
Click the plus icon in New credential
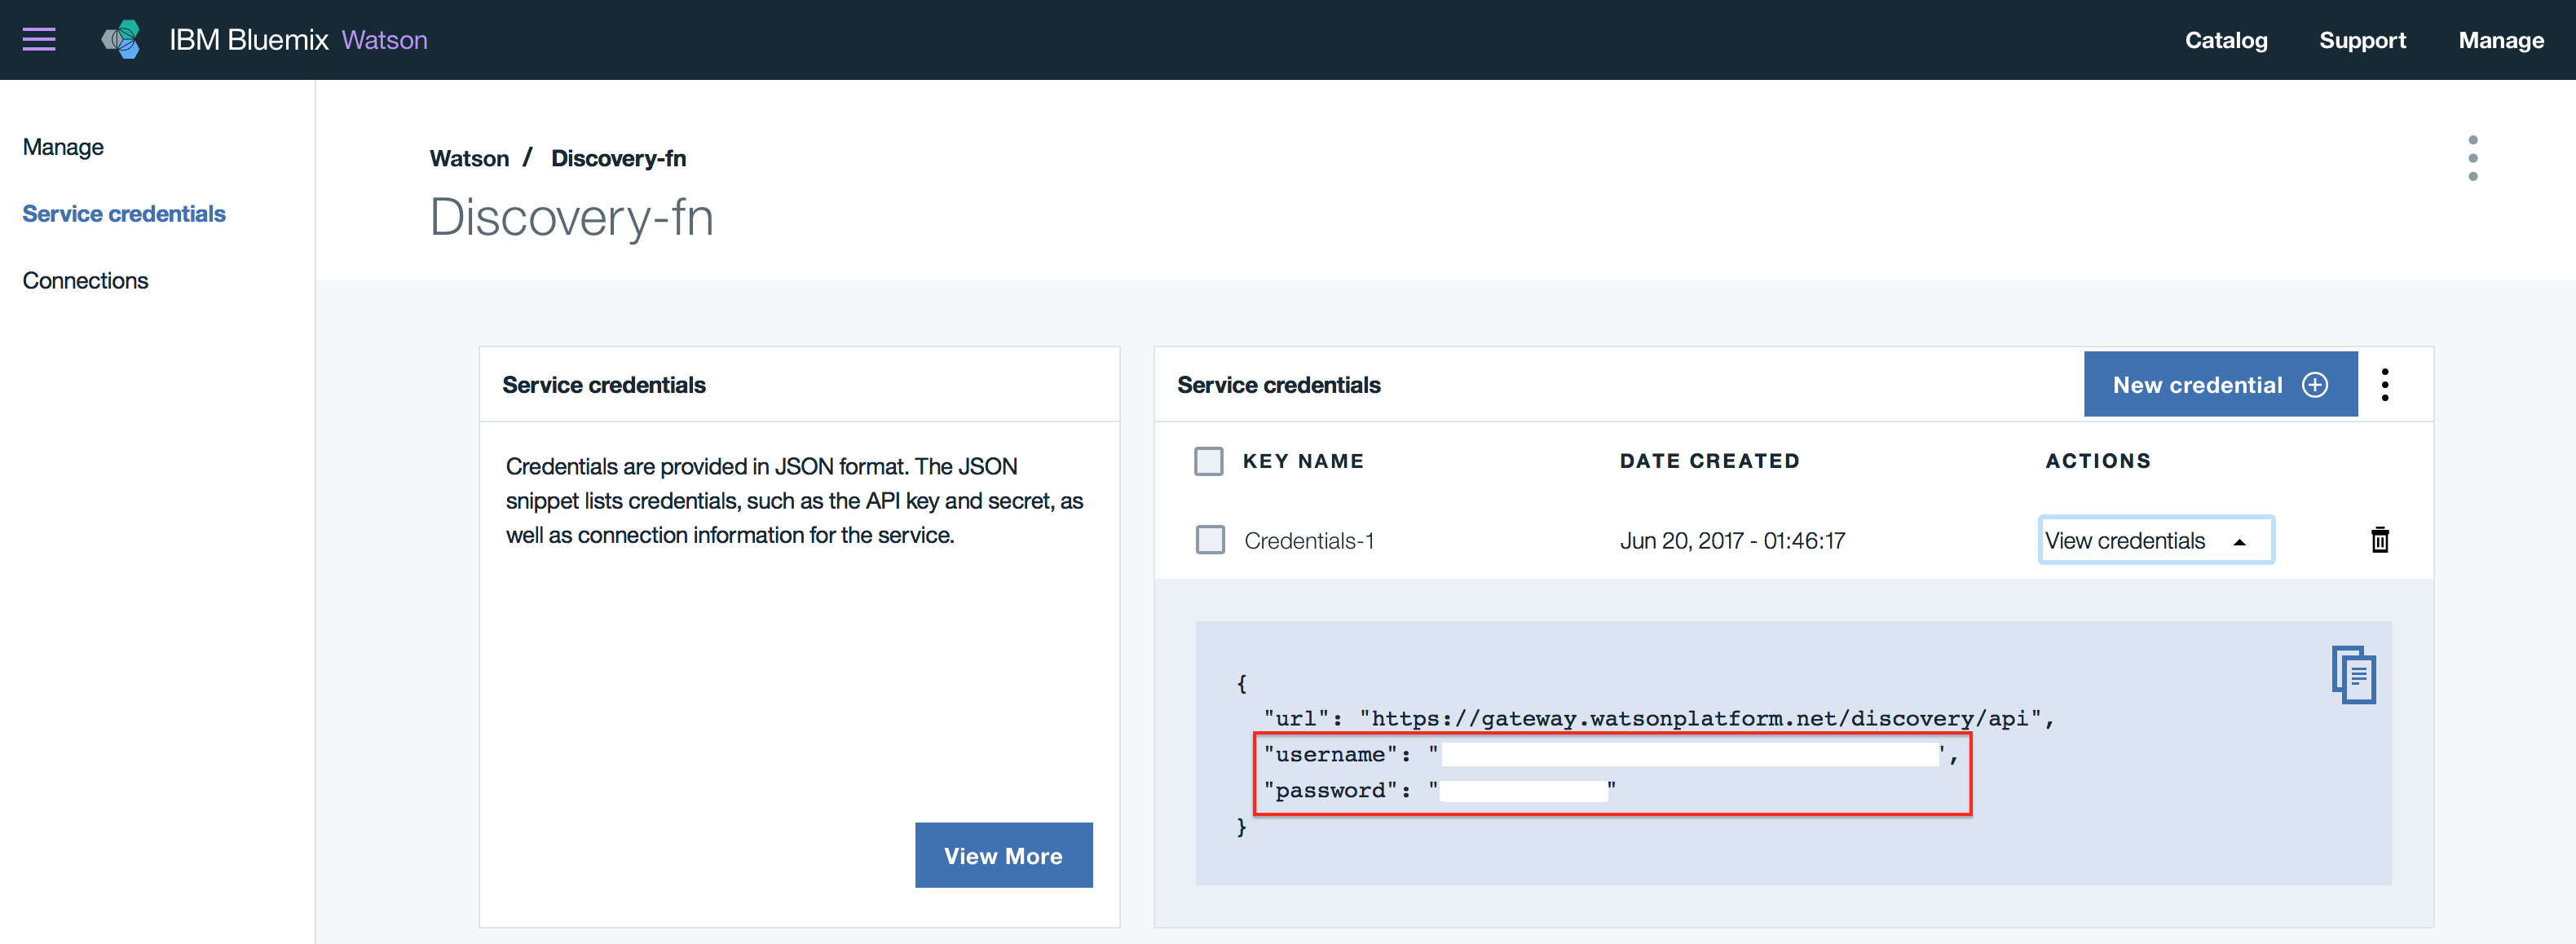pos(2314,385)
